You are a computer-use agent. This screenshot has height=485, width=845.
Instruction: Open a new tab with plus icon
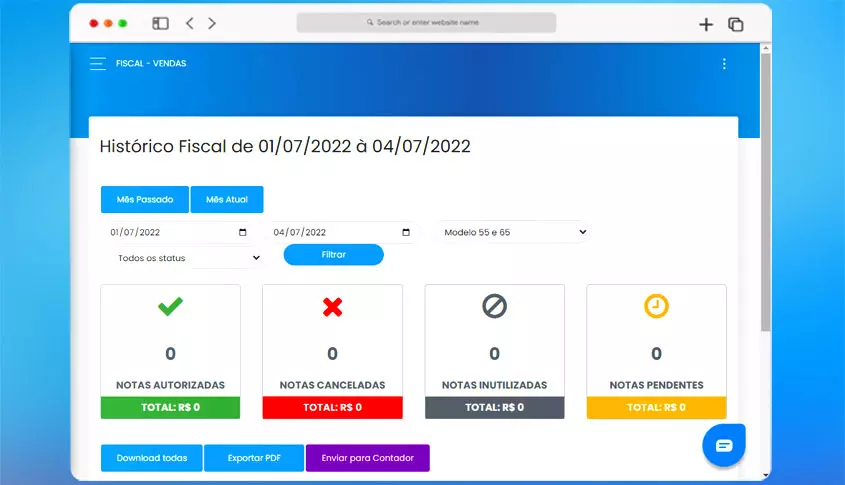point(706,24)
